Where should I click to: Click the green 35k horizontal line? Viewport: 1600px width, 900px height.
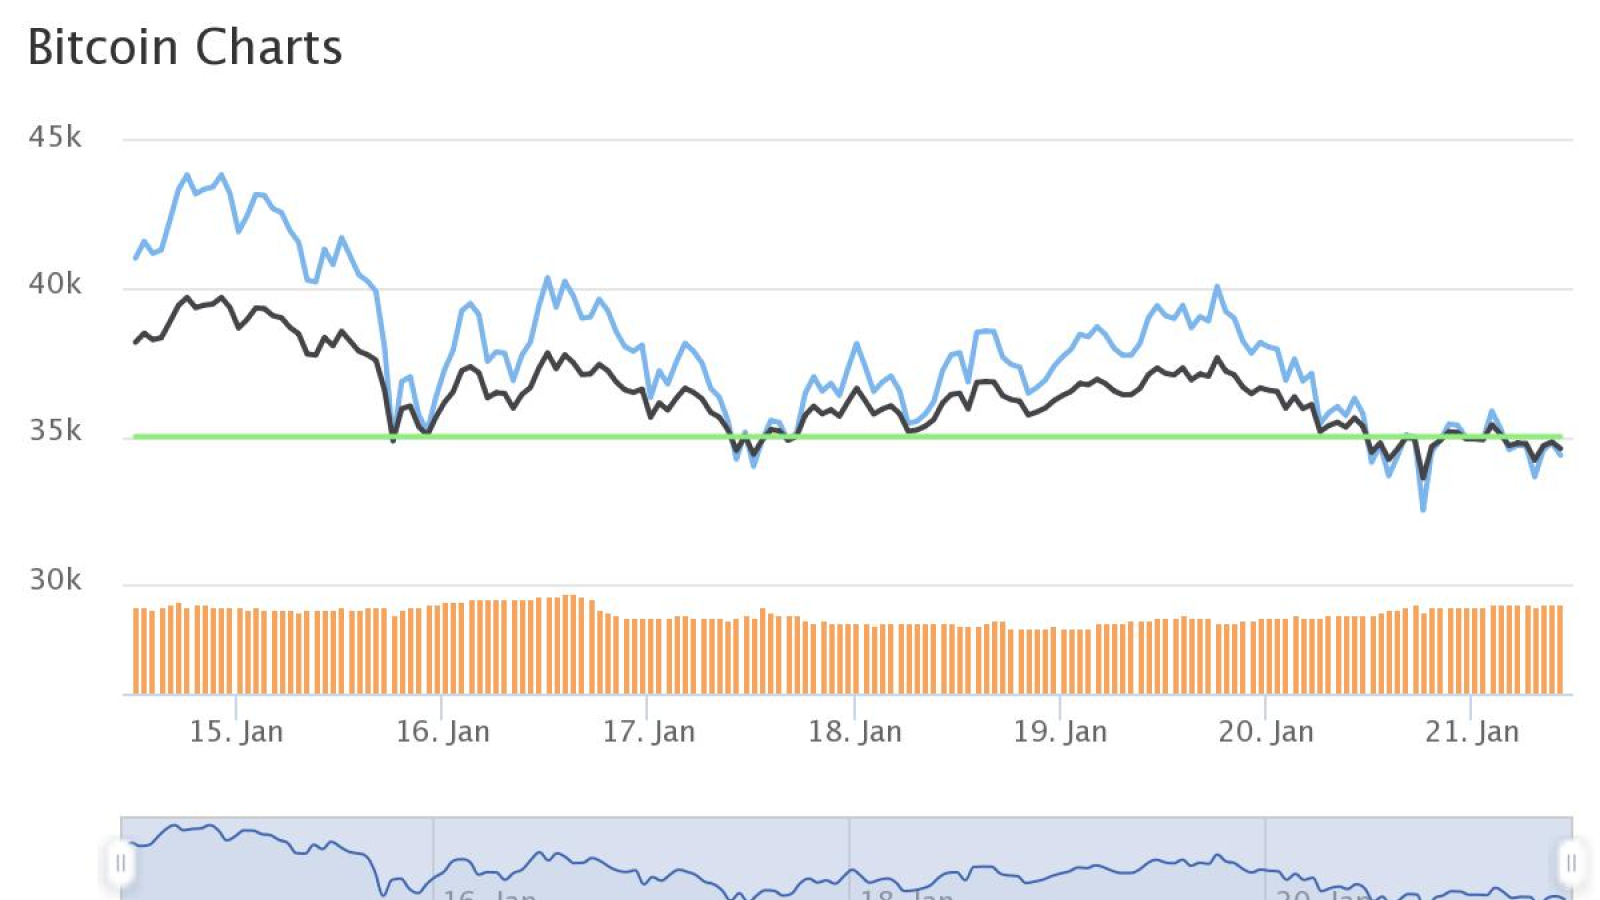[847, 437]
